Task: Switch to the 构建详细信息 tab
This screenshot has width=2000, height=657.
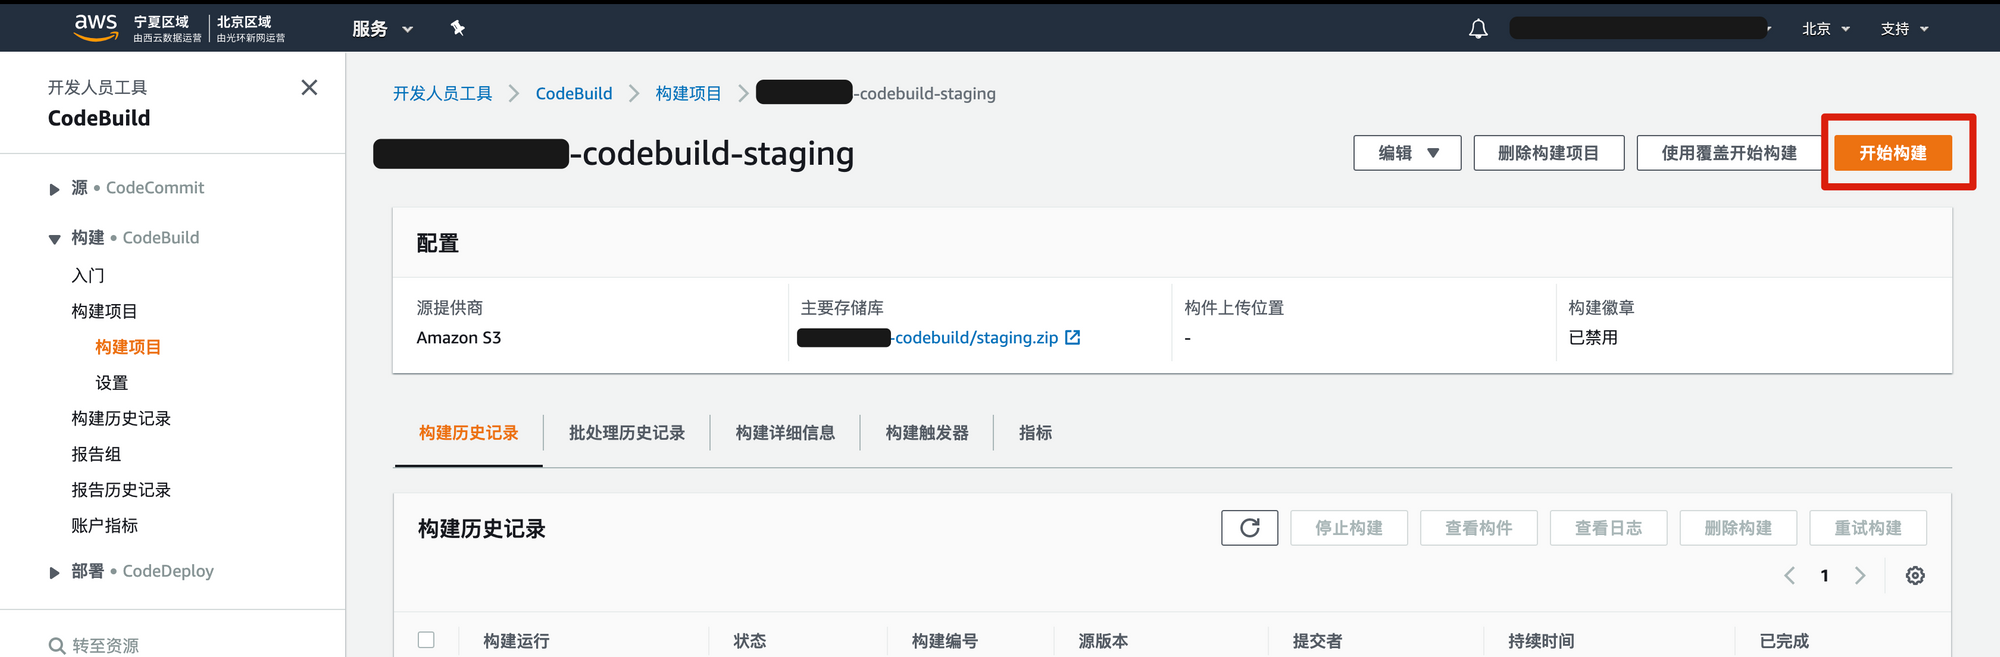Action: pyautogui.click(x=785, y=433)
